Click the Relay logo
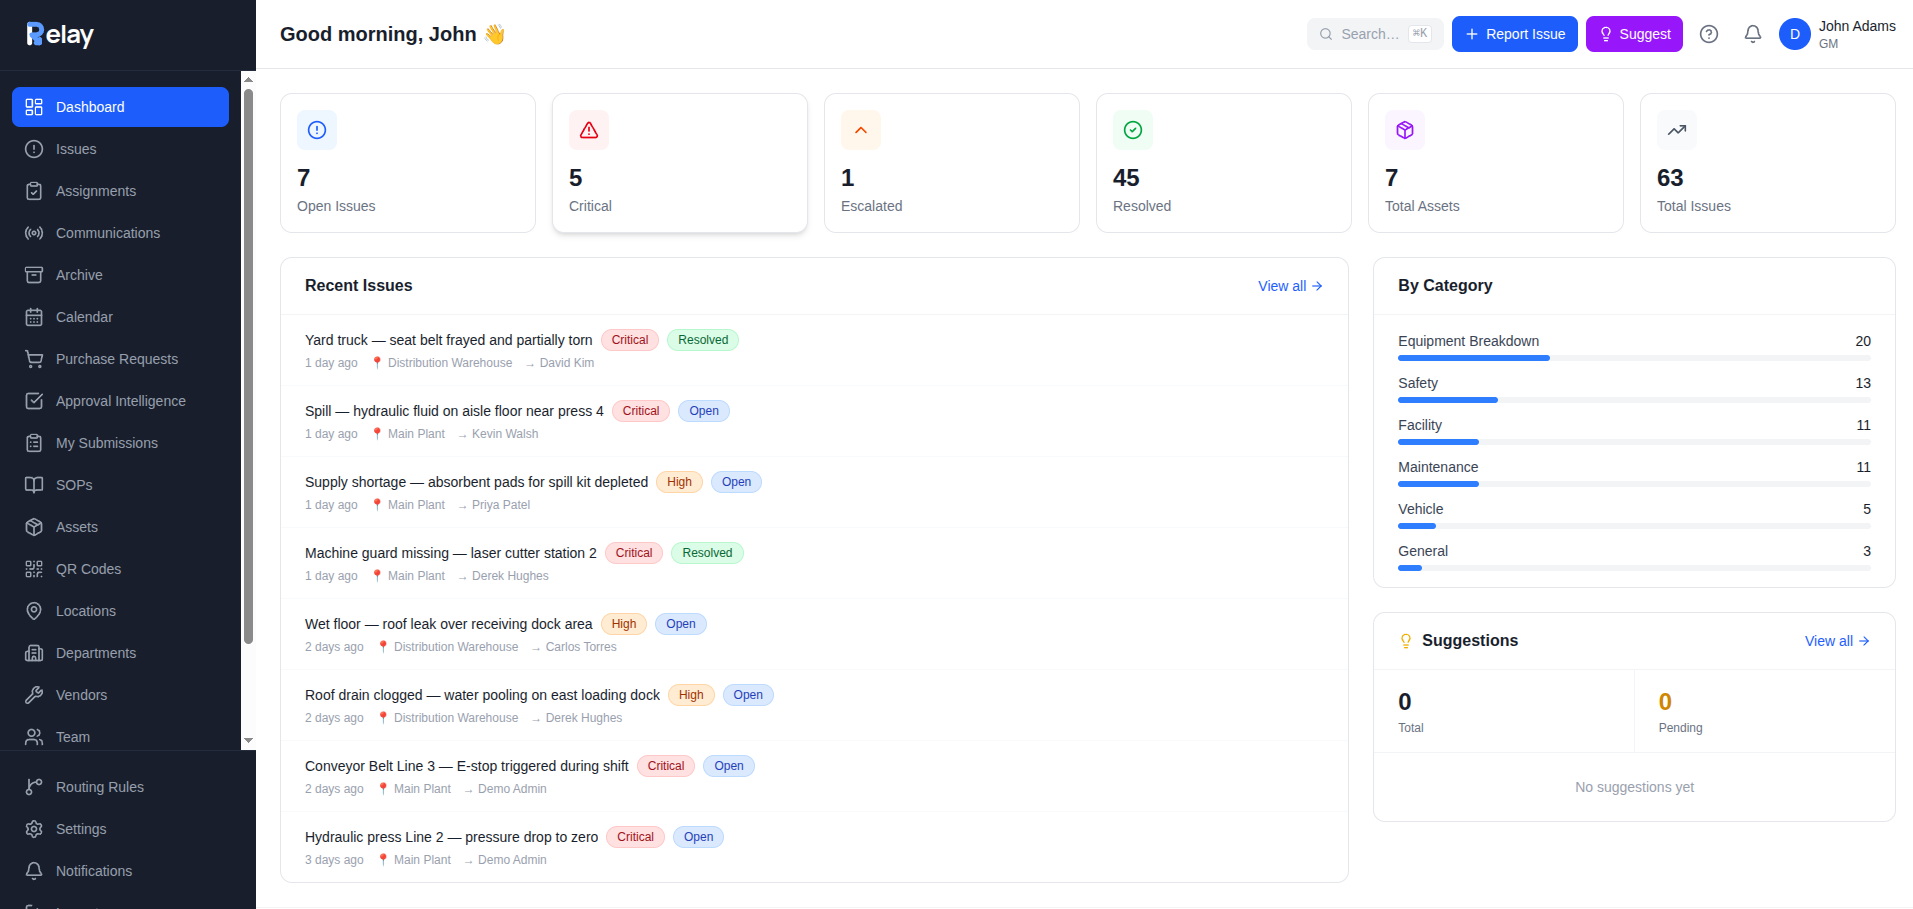The image size is (1913, 909). (60, 35)
